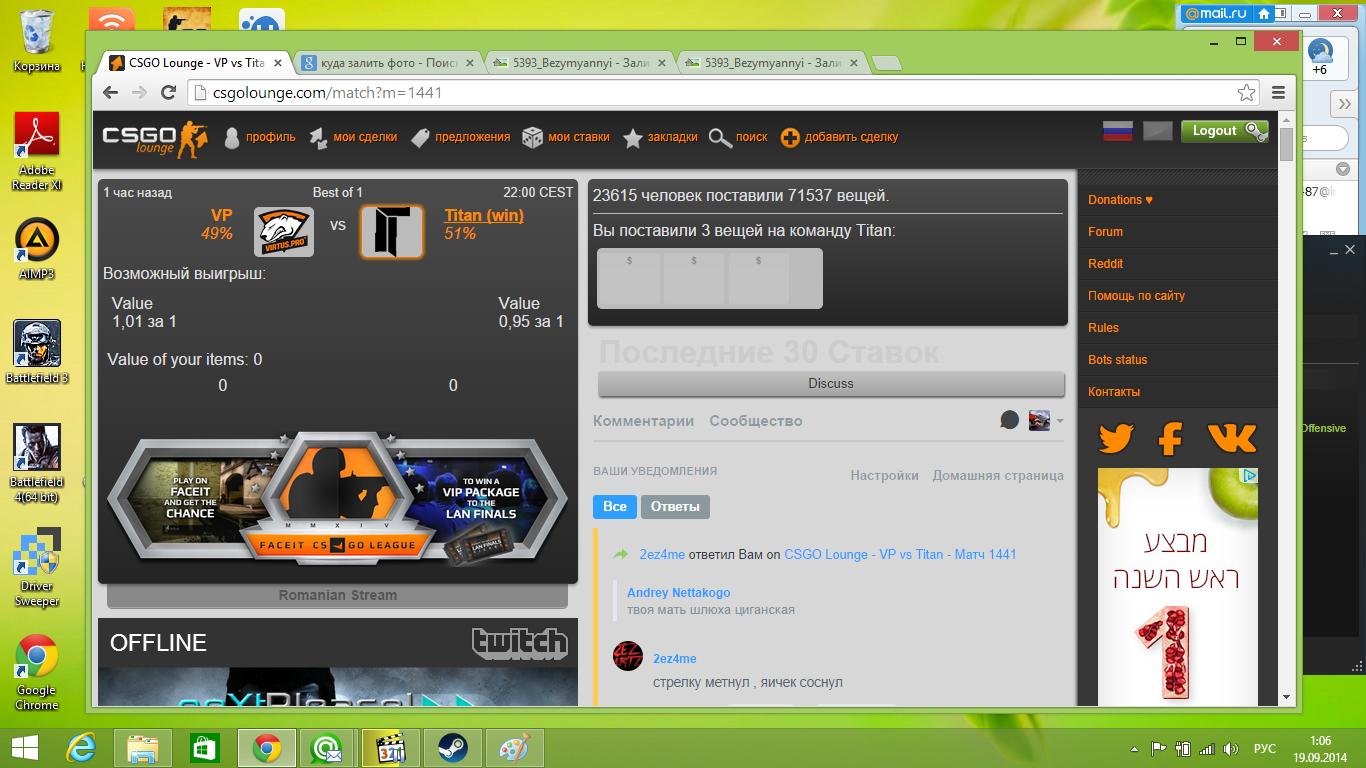Click the предложения tag icon
Screen dimensions: 1366x768
[x=420, y=138]
